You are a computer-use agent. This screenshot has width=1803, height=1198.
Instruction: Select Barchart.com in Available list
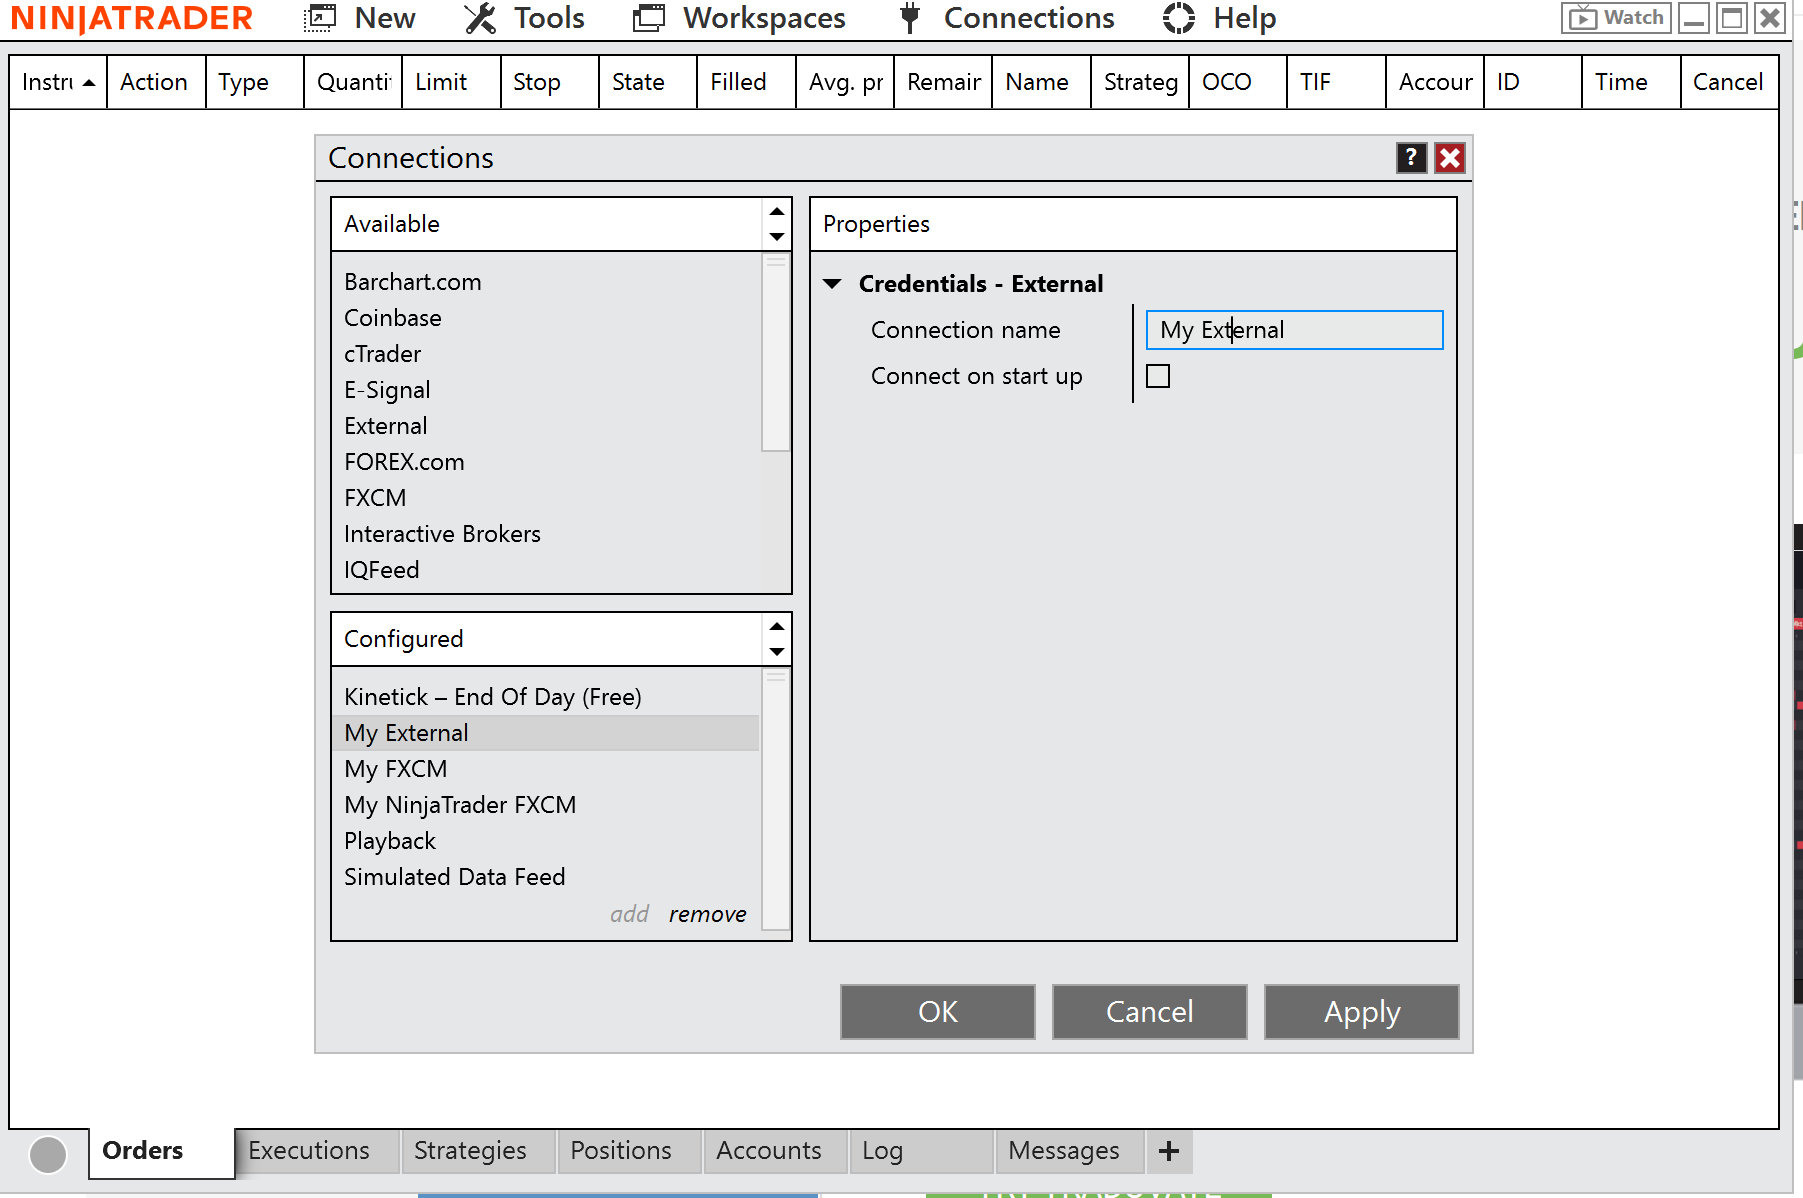coord(413,282)
